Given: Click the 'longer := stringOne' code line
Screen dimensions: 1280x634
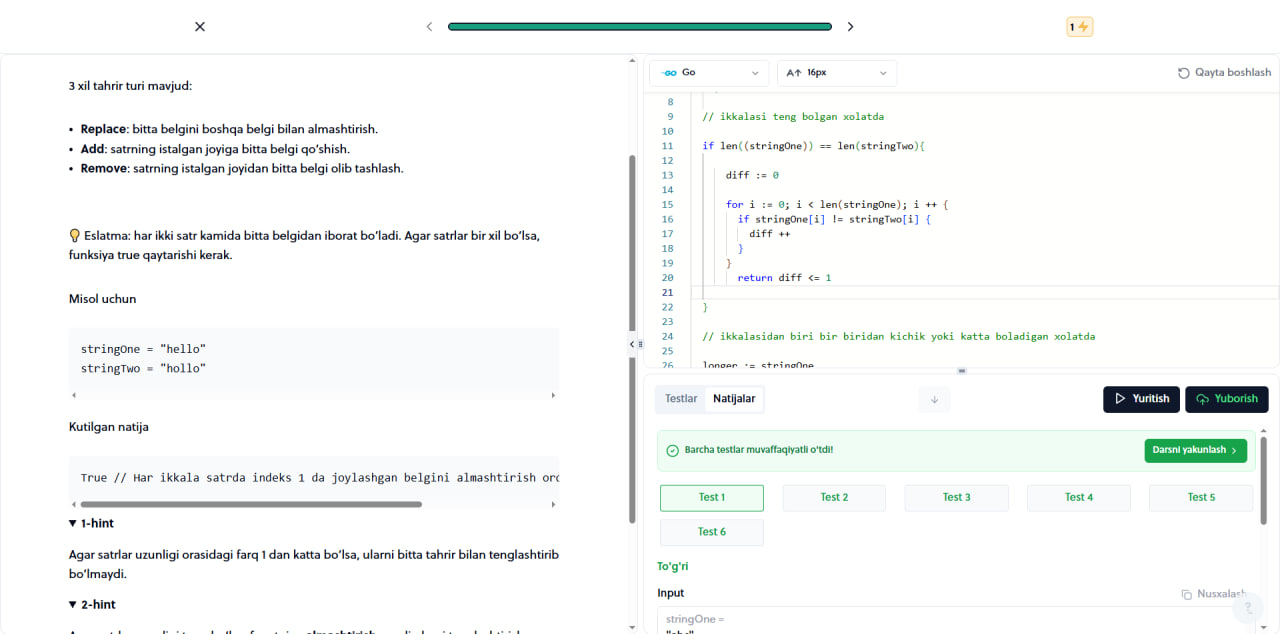Looking at the screenshot, I should tap(758, 365).
